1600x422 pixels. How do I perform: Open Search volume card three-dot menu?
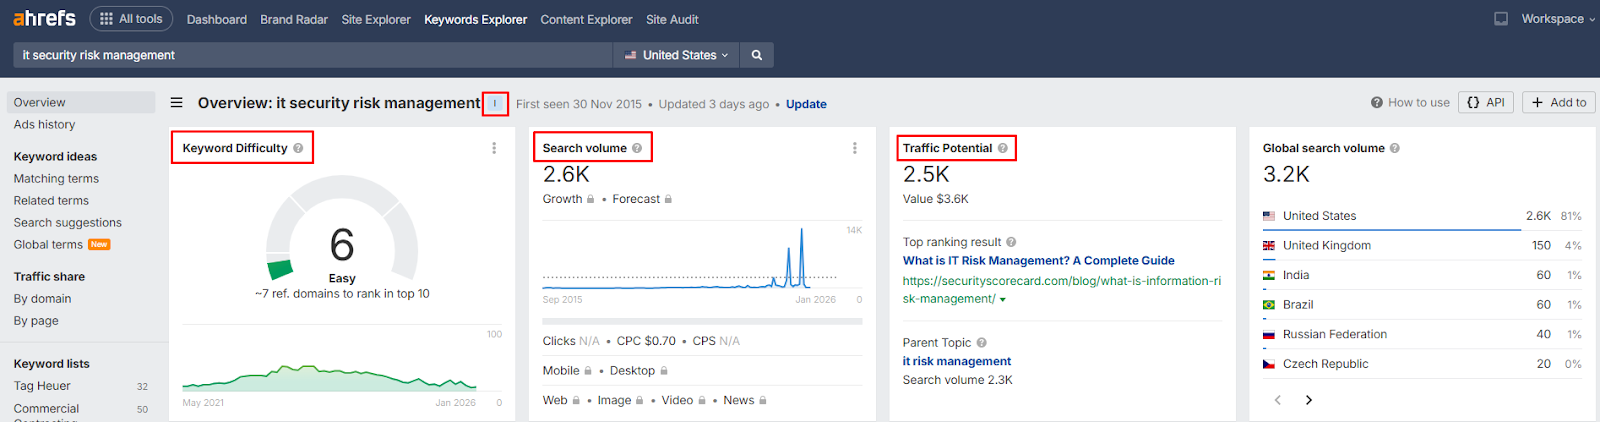pyautogui.click(x=854, y=148)
